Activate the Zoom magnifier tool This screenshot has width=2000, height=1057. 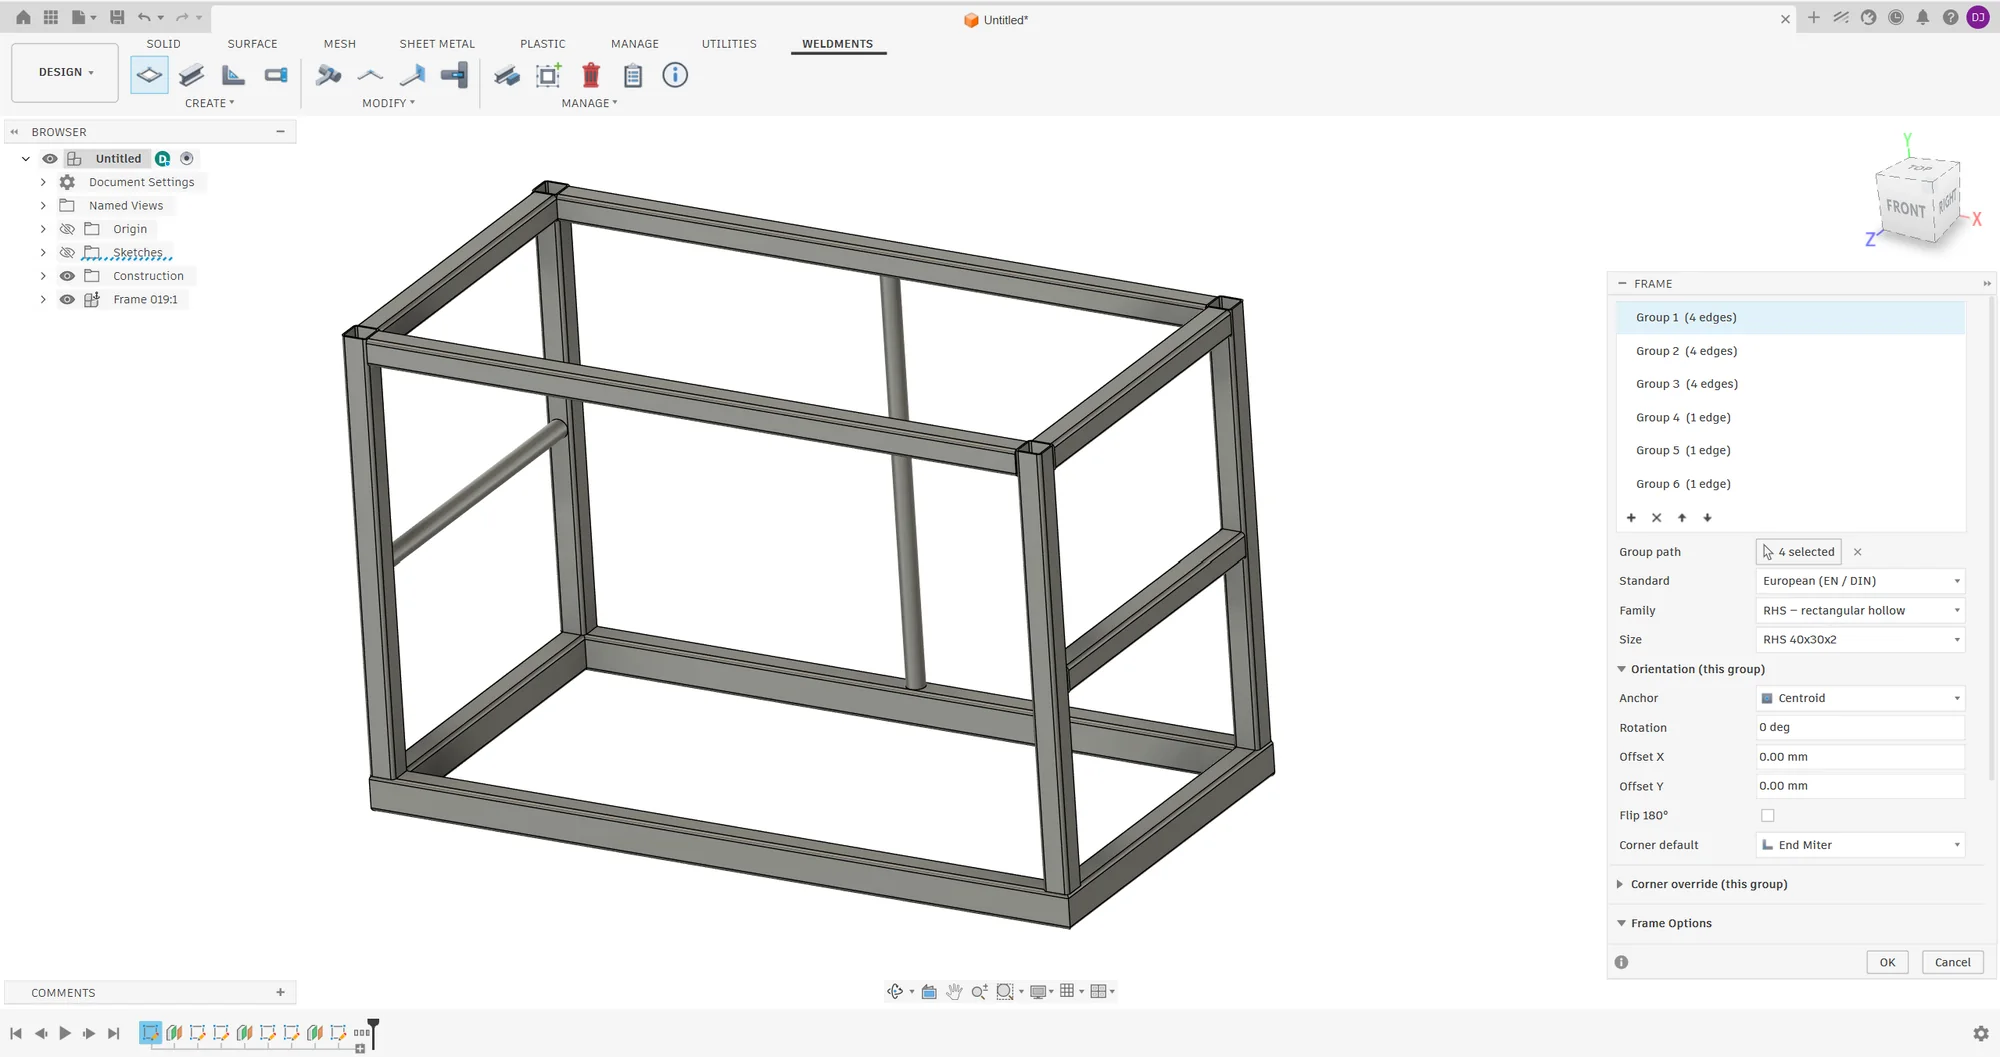tap(980, 991)
